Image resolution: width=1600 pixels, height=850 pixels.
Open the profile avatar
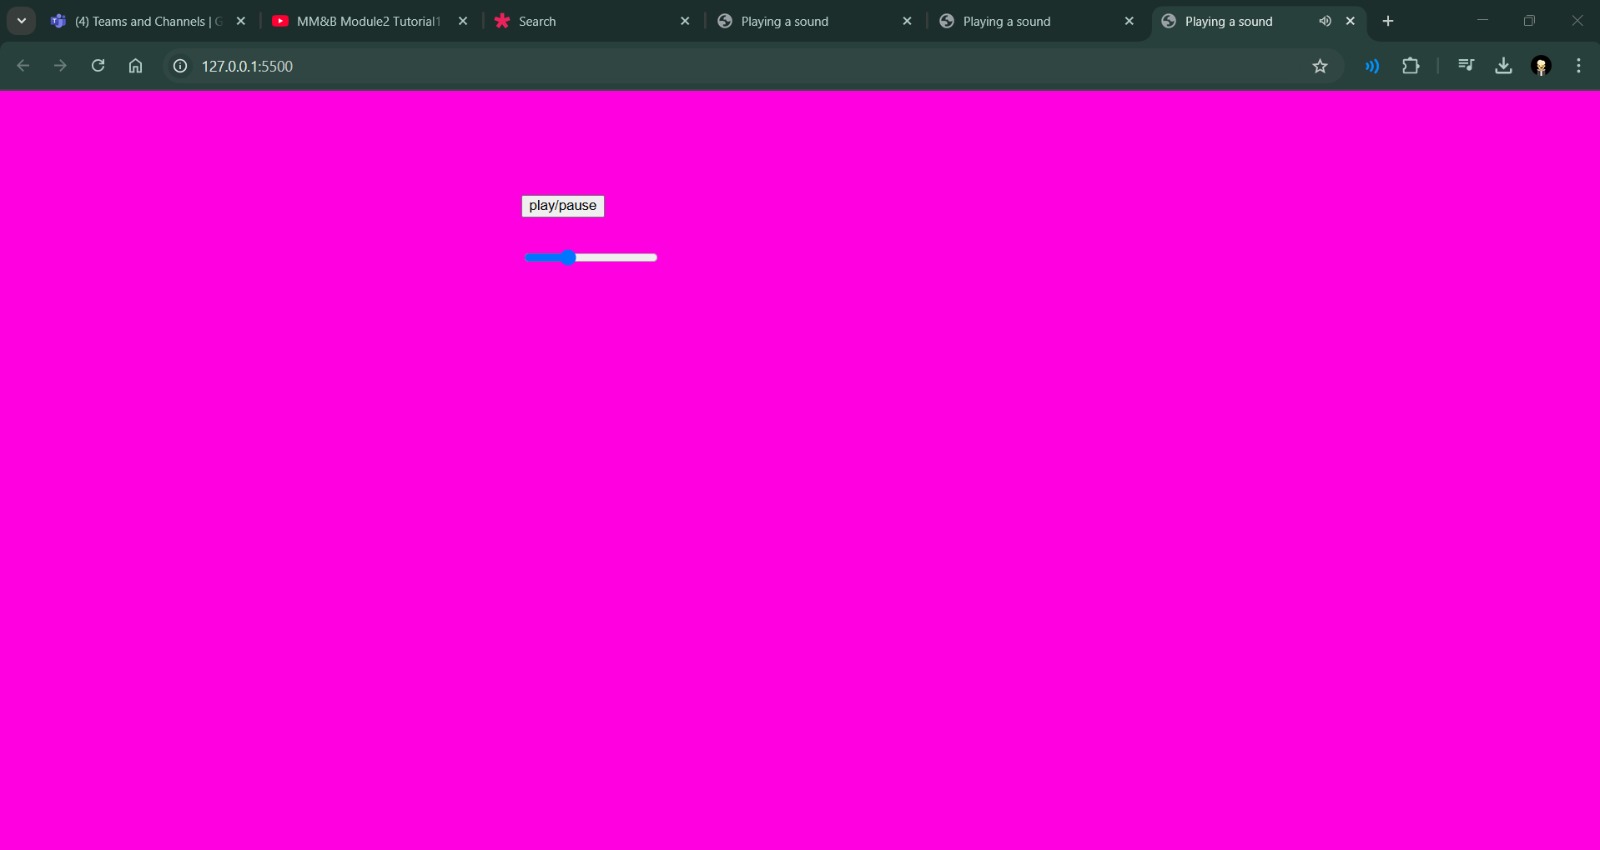pyautogui.click(x=1541, y=66)
